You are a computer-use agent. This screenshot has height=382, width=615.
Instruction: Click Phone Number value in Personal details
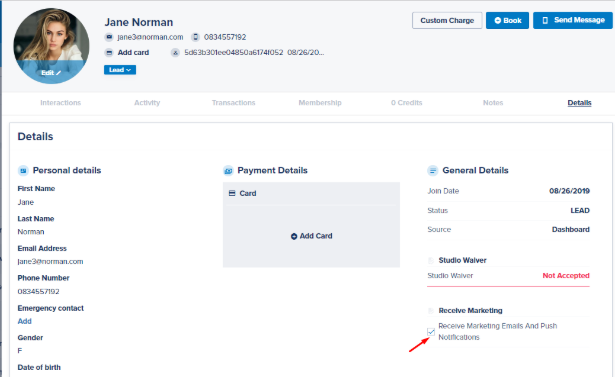[38, 292]
